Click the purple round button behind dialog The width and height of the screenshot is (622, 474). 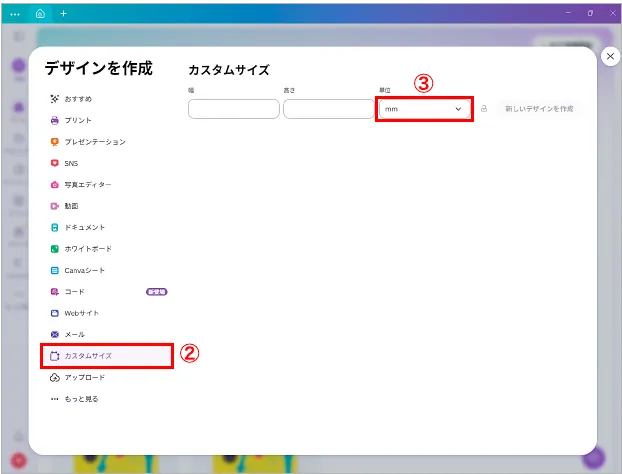[594, 457]
